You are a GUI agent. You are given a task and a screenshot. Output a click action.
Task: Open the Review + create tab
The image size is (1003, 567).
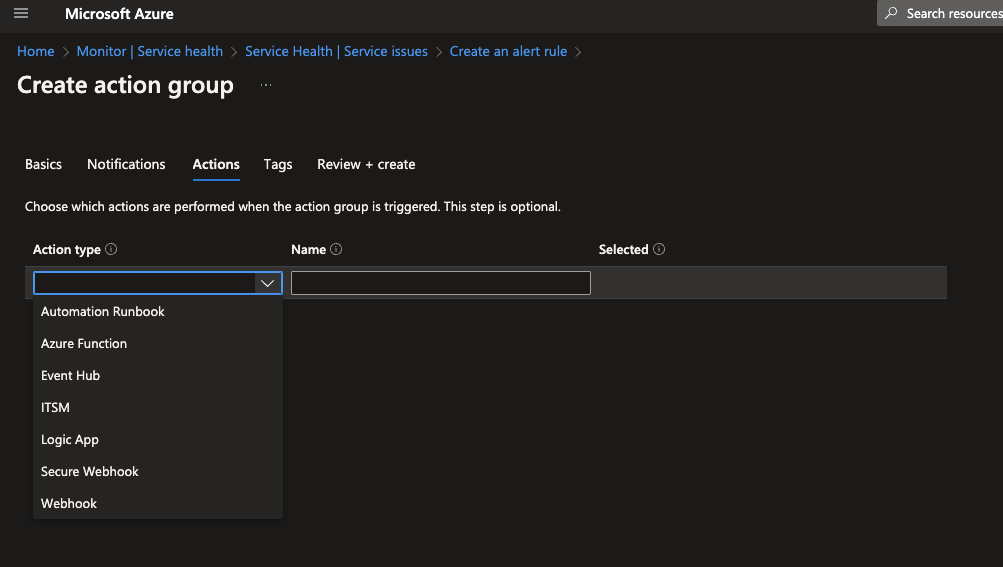tap(366, 164)
